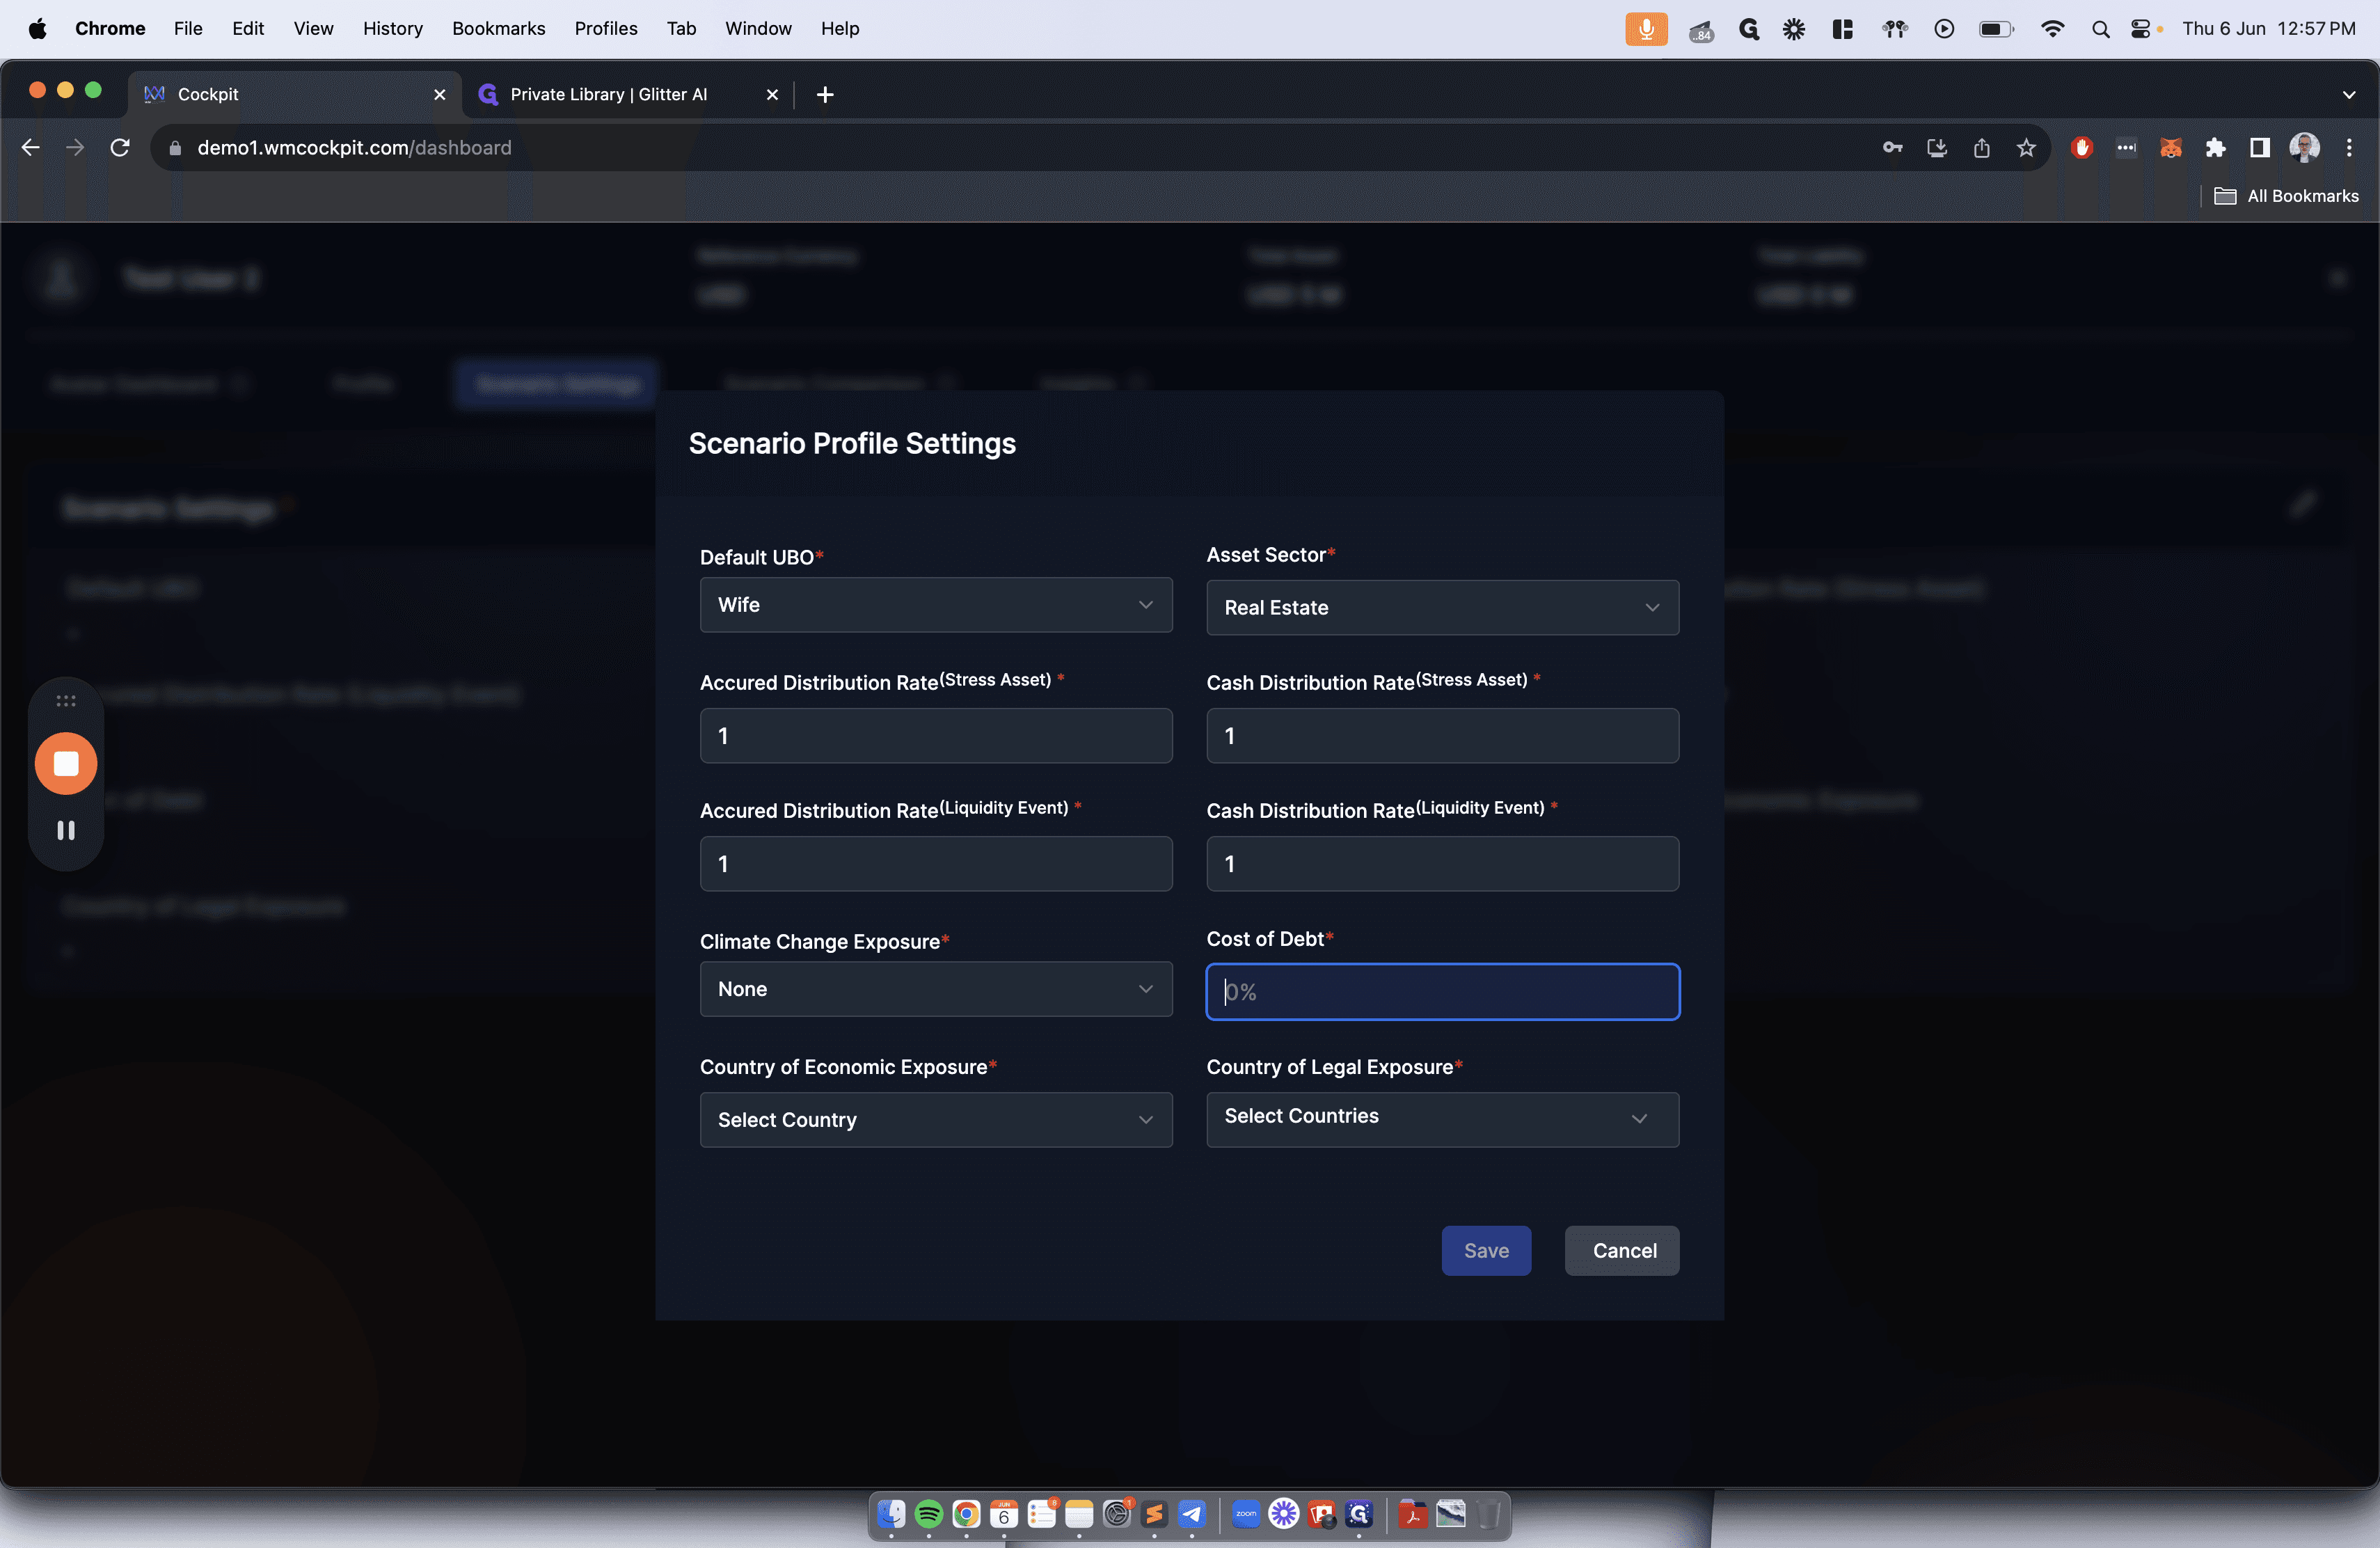This screenshot has height=1548, width=2380.
Task: Open the saved passwords key icon
Action: (x=1892, y=148)
